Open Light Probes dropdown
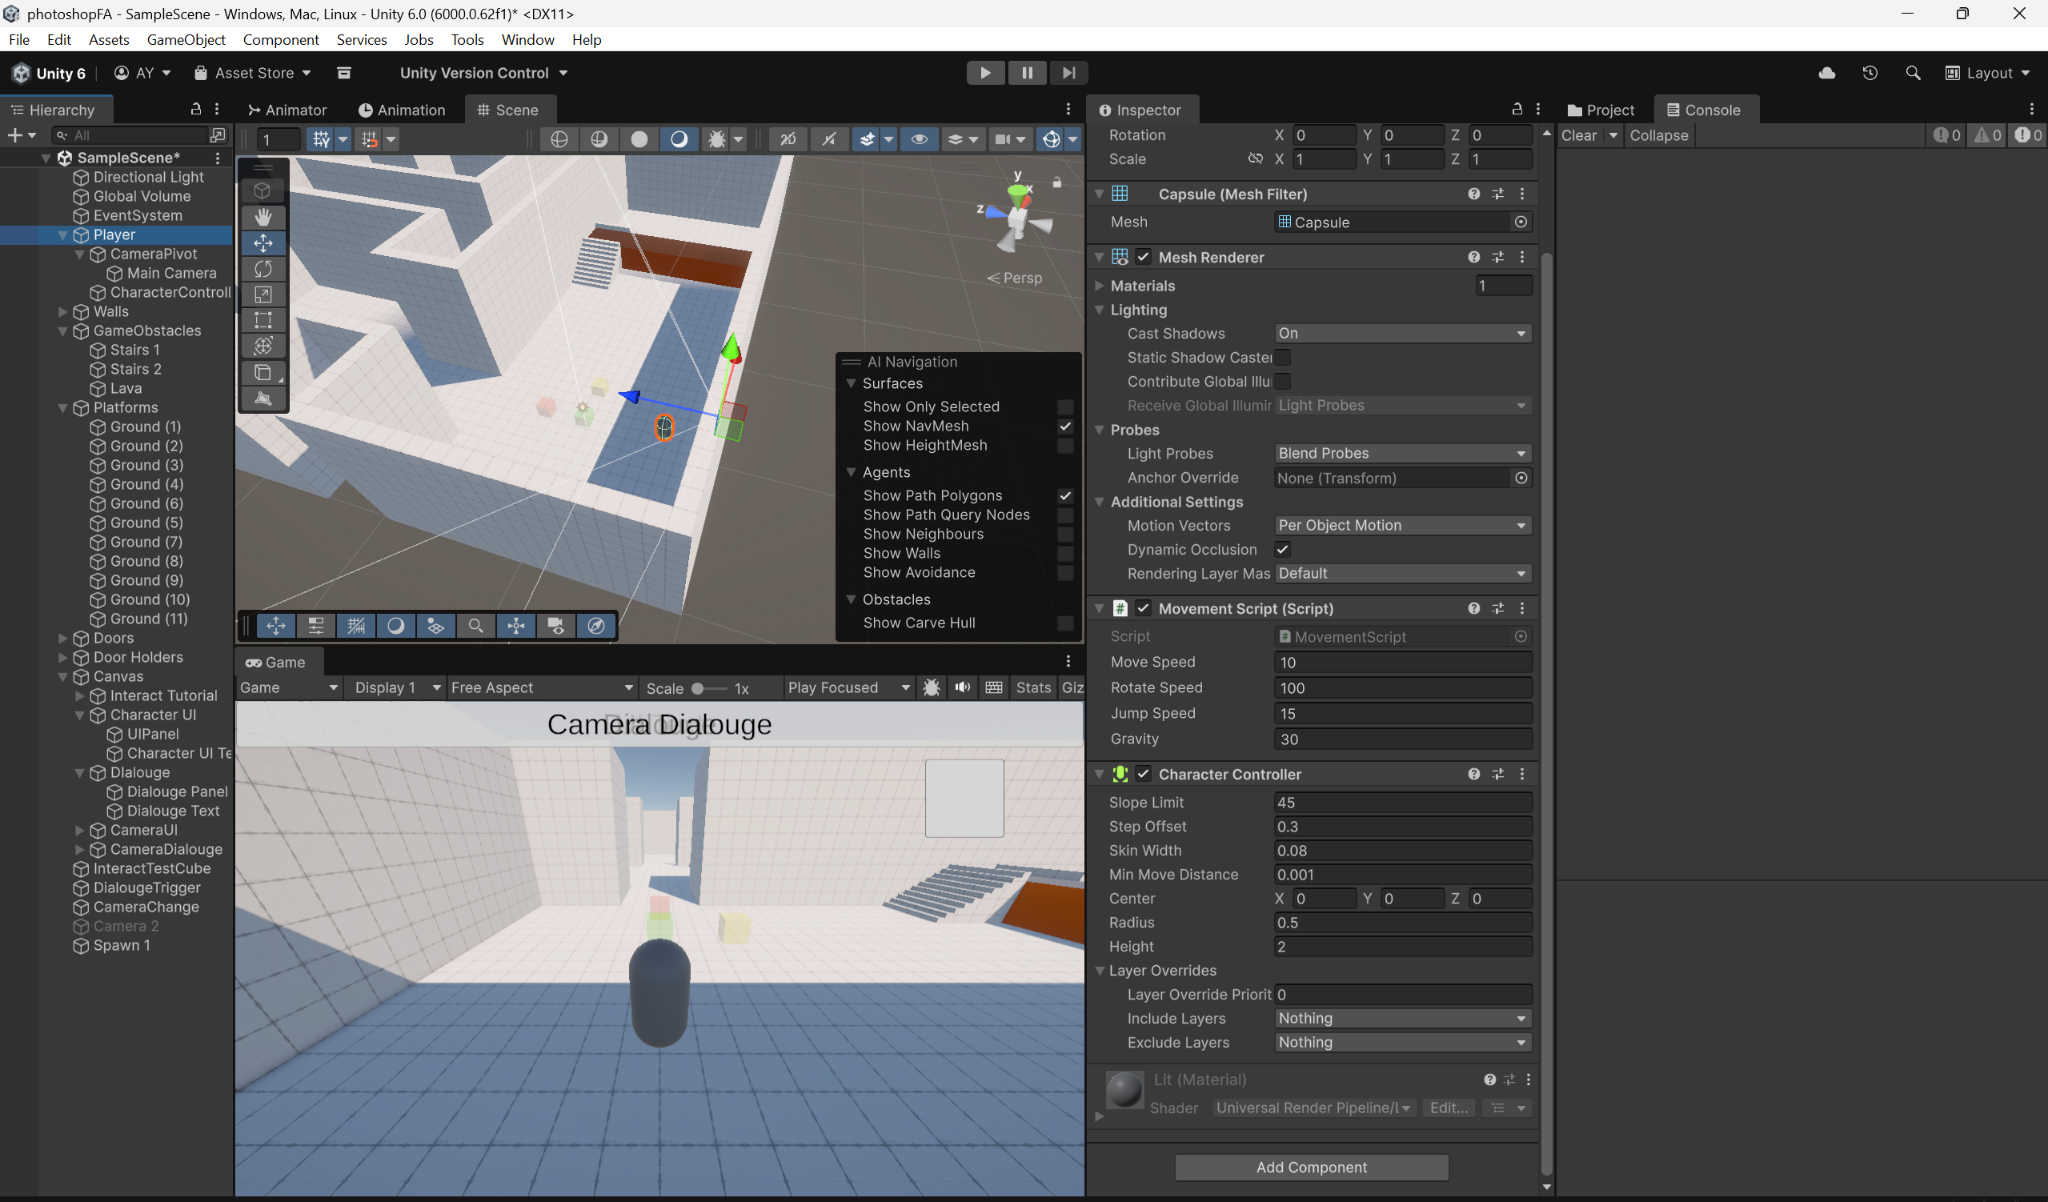The image size is (2048, 1202). [1403, 453]
